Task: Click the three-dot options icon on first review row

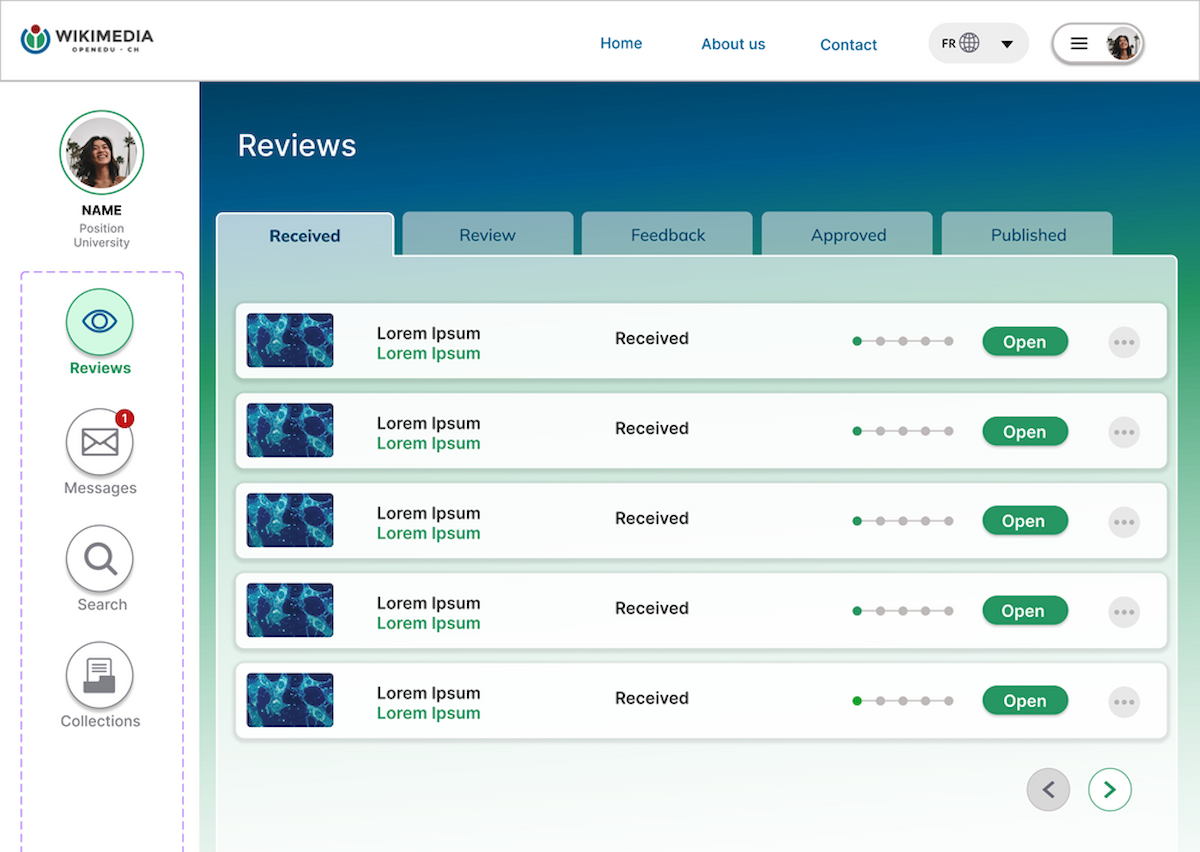Action: [1124, 342]
